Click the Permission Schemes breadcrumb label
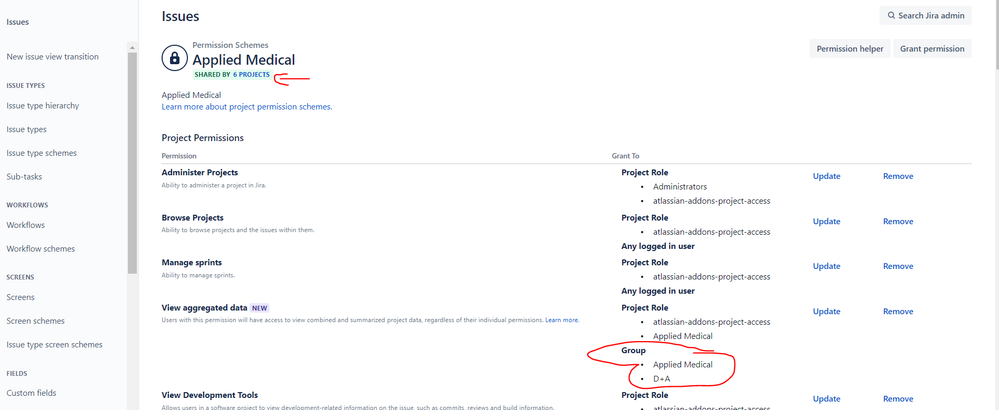The height and width of the screenshot is (410, 999). click(231, 45)
